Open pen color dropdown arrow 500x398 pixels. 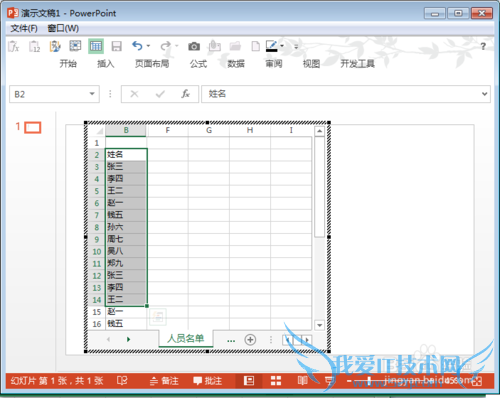(282, 46)
